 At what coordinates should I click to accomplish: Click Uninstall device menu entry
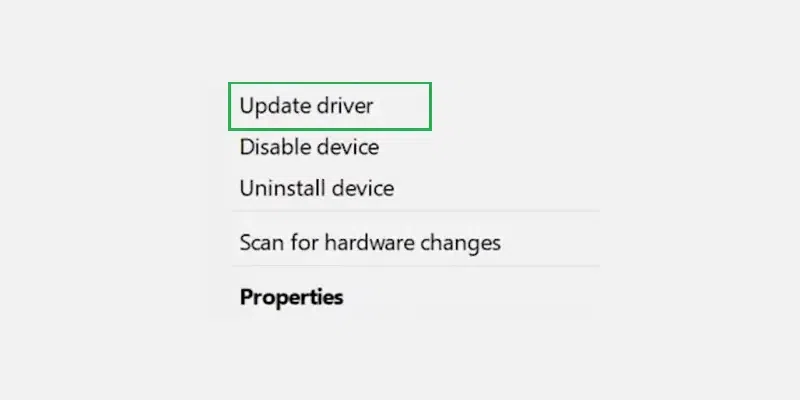tap(317, 188)
